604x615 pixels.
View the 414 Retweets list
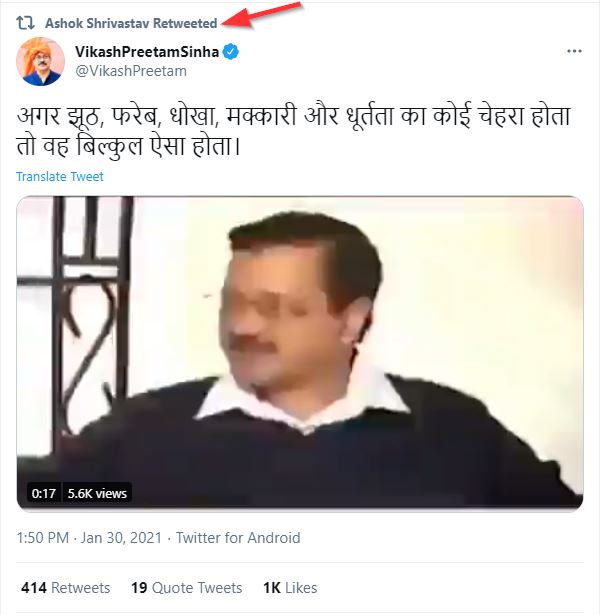65,587
